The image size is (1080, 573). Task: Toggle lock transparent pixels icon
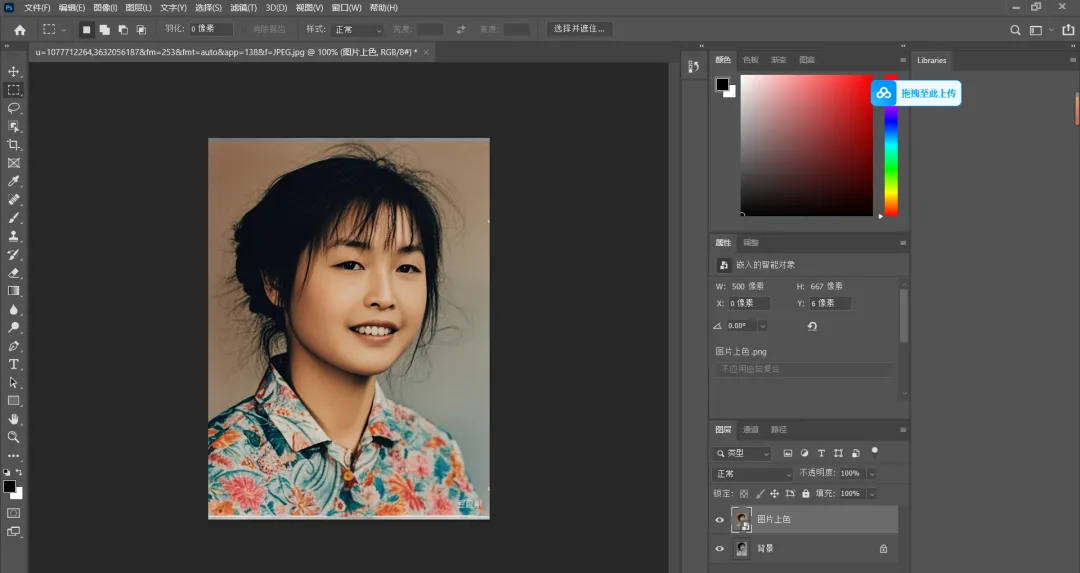(744, 494)
